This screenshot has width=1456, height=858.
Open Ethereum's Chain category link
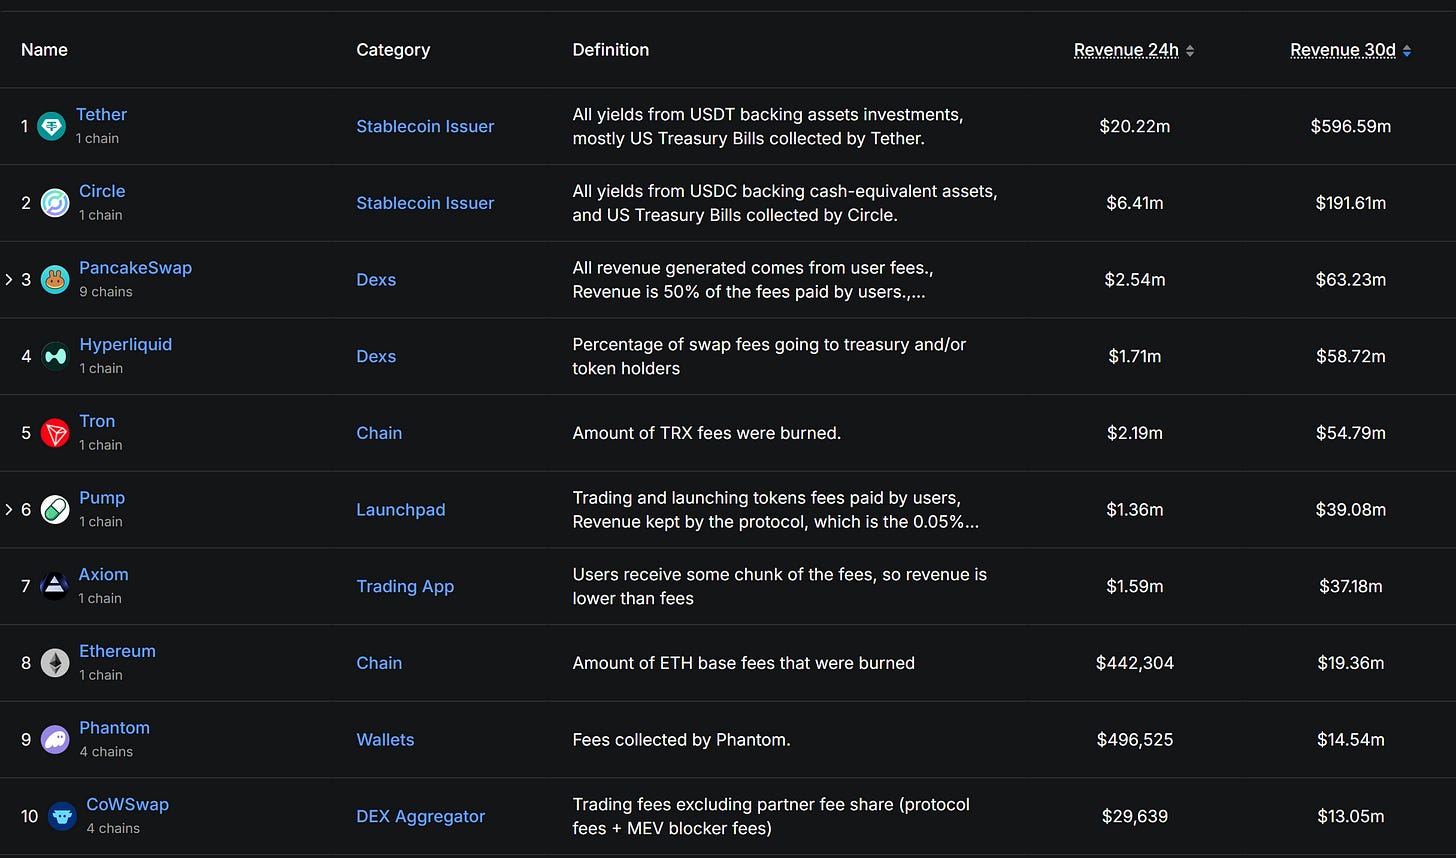click(379, 663)
